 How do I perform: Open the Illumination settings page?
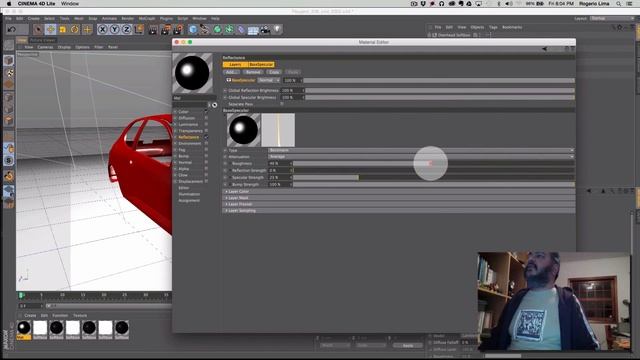189,194
